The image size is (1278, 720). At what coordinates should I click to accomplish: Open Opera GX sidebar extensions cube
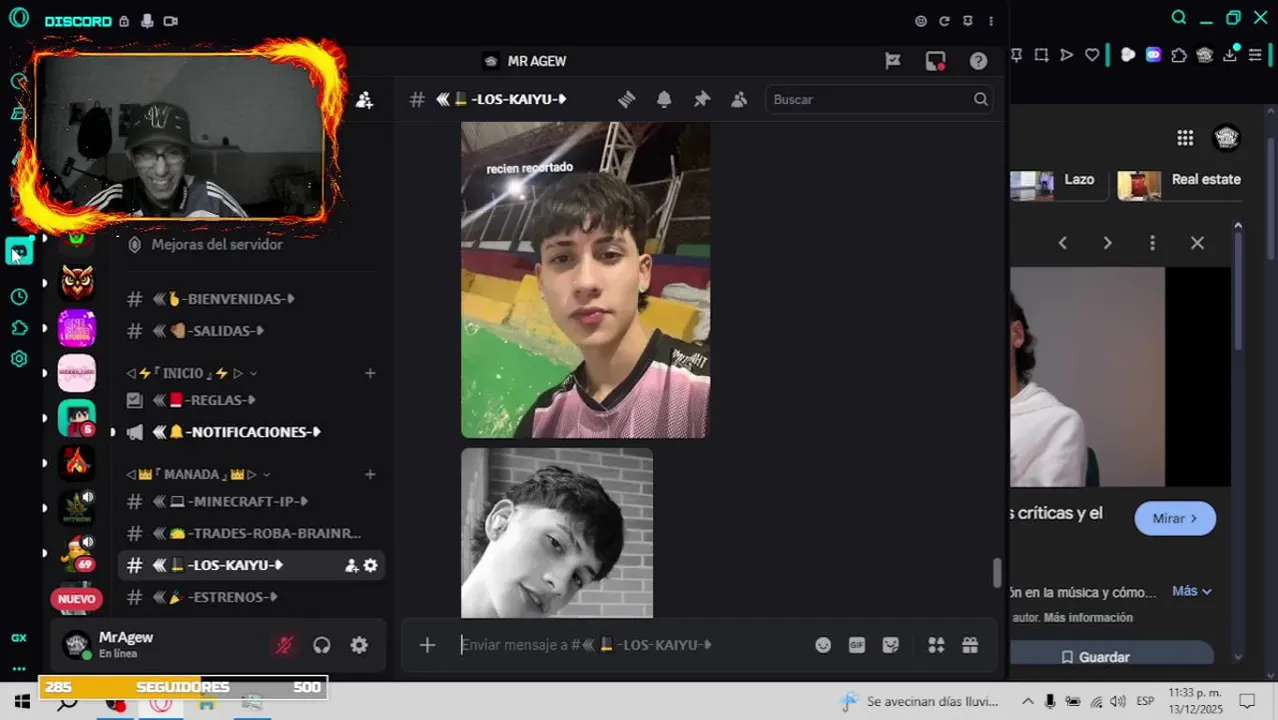coord(19,328)
